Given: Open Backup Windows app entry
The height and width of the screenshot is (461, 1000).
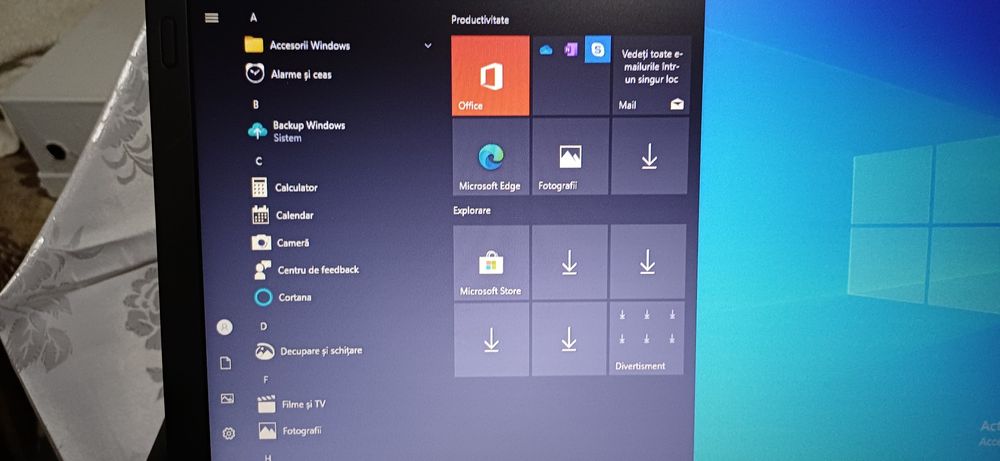Looking at the screenshot, I should [x=297, y=130].
